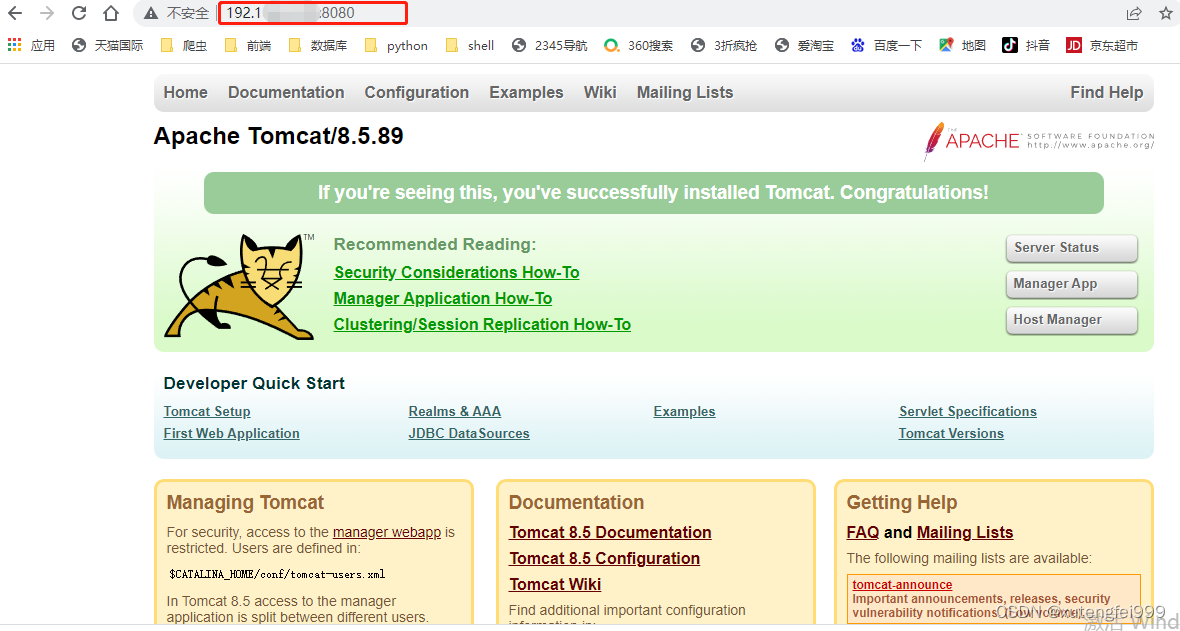Viewport: 1180px width, 631px height.
Task: Open the 爬虫 bookmark folder
Action: [184, 45]
